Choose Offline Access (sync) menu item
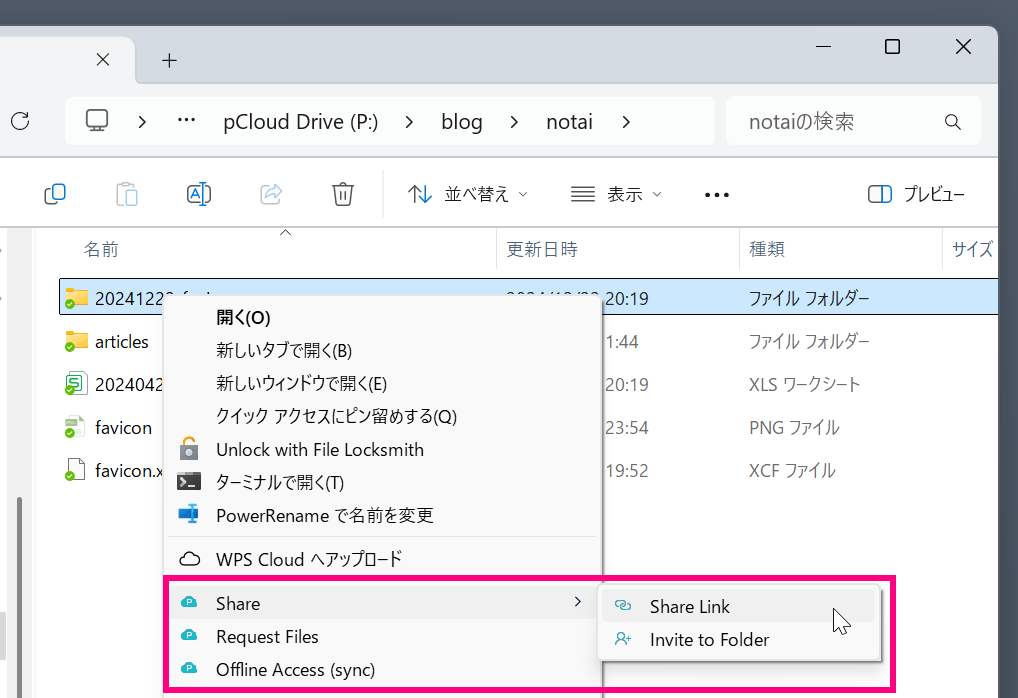Viewport: 1018px width, 698px height. (x=295, y=669)
